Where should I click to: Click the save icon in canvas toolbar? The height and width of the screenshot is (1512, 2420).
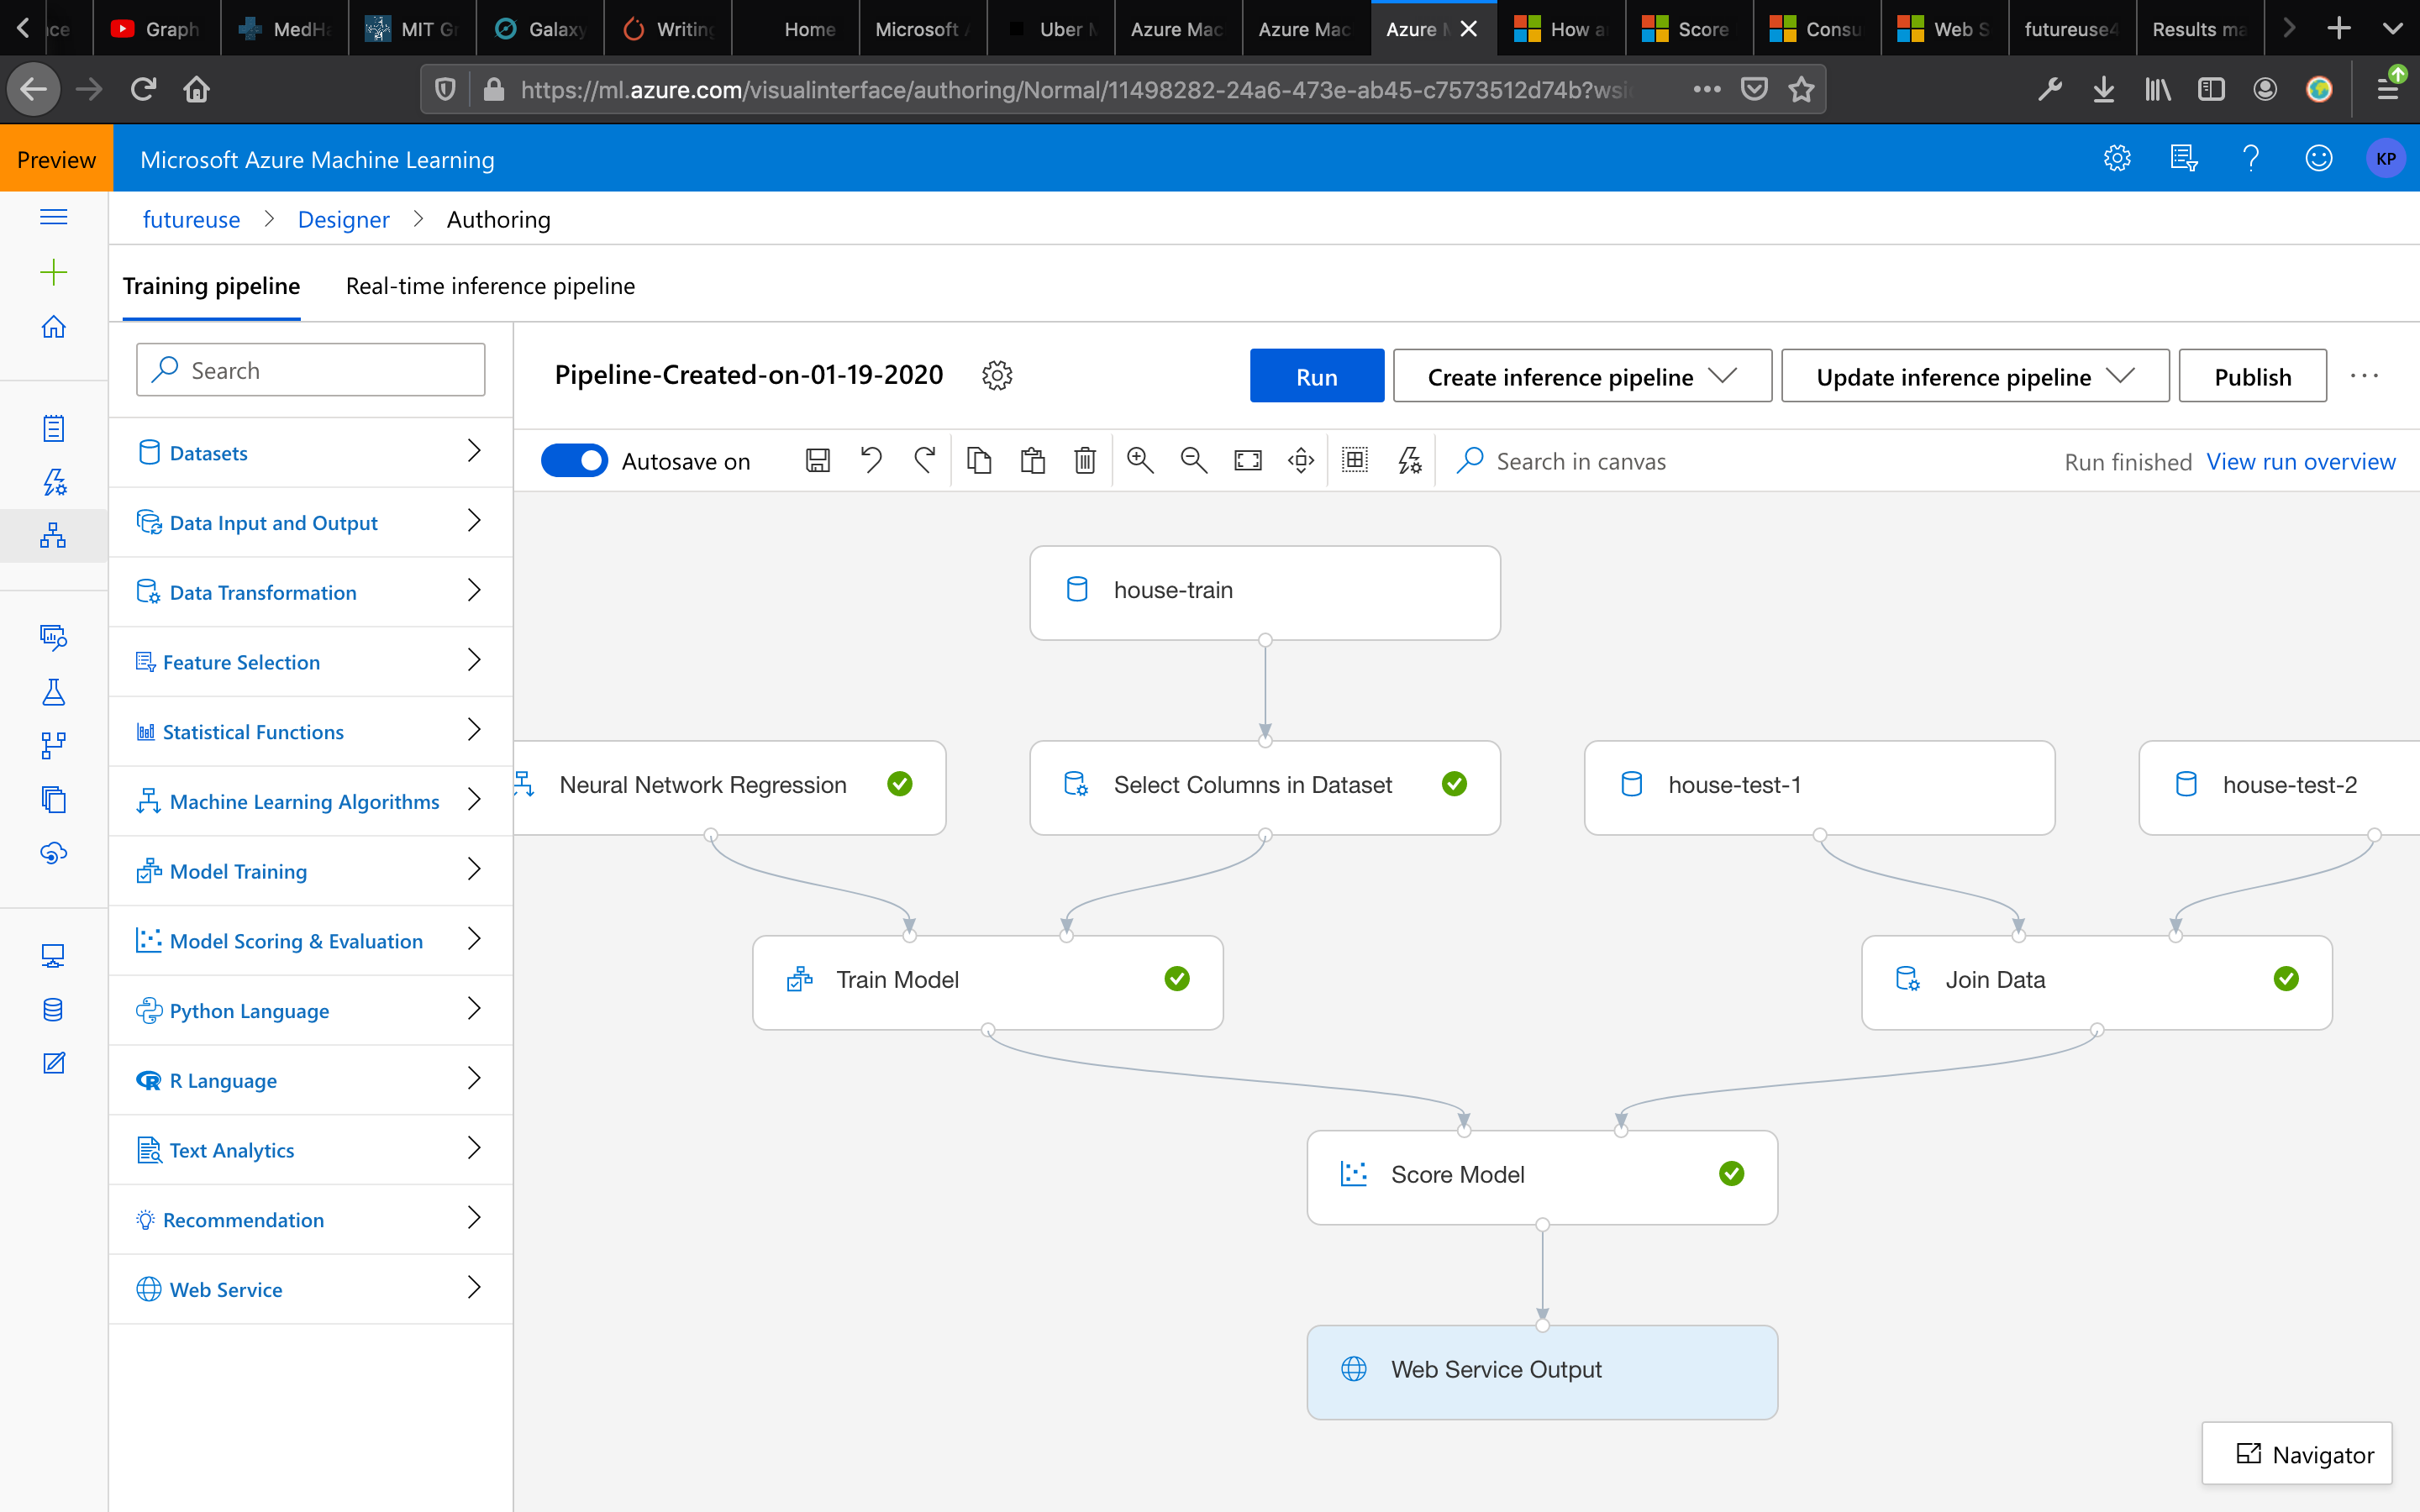pos(817,461)
